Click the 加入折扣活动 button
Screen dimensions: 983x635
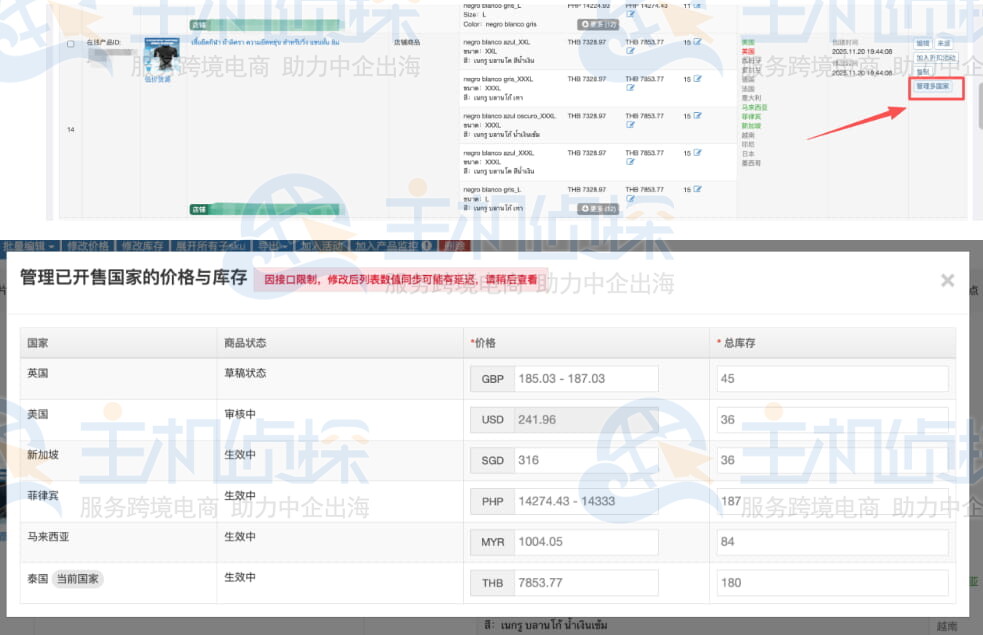936,58
